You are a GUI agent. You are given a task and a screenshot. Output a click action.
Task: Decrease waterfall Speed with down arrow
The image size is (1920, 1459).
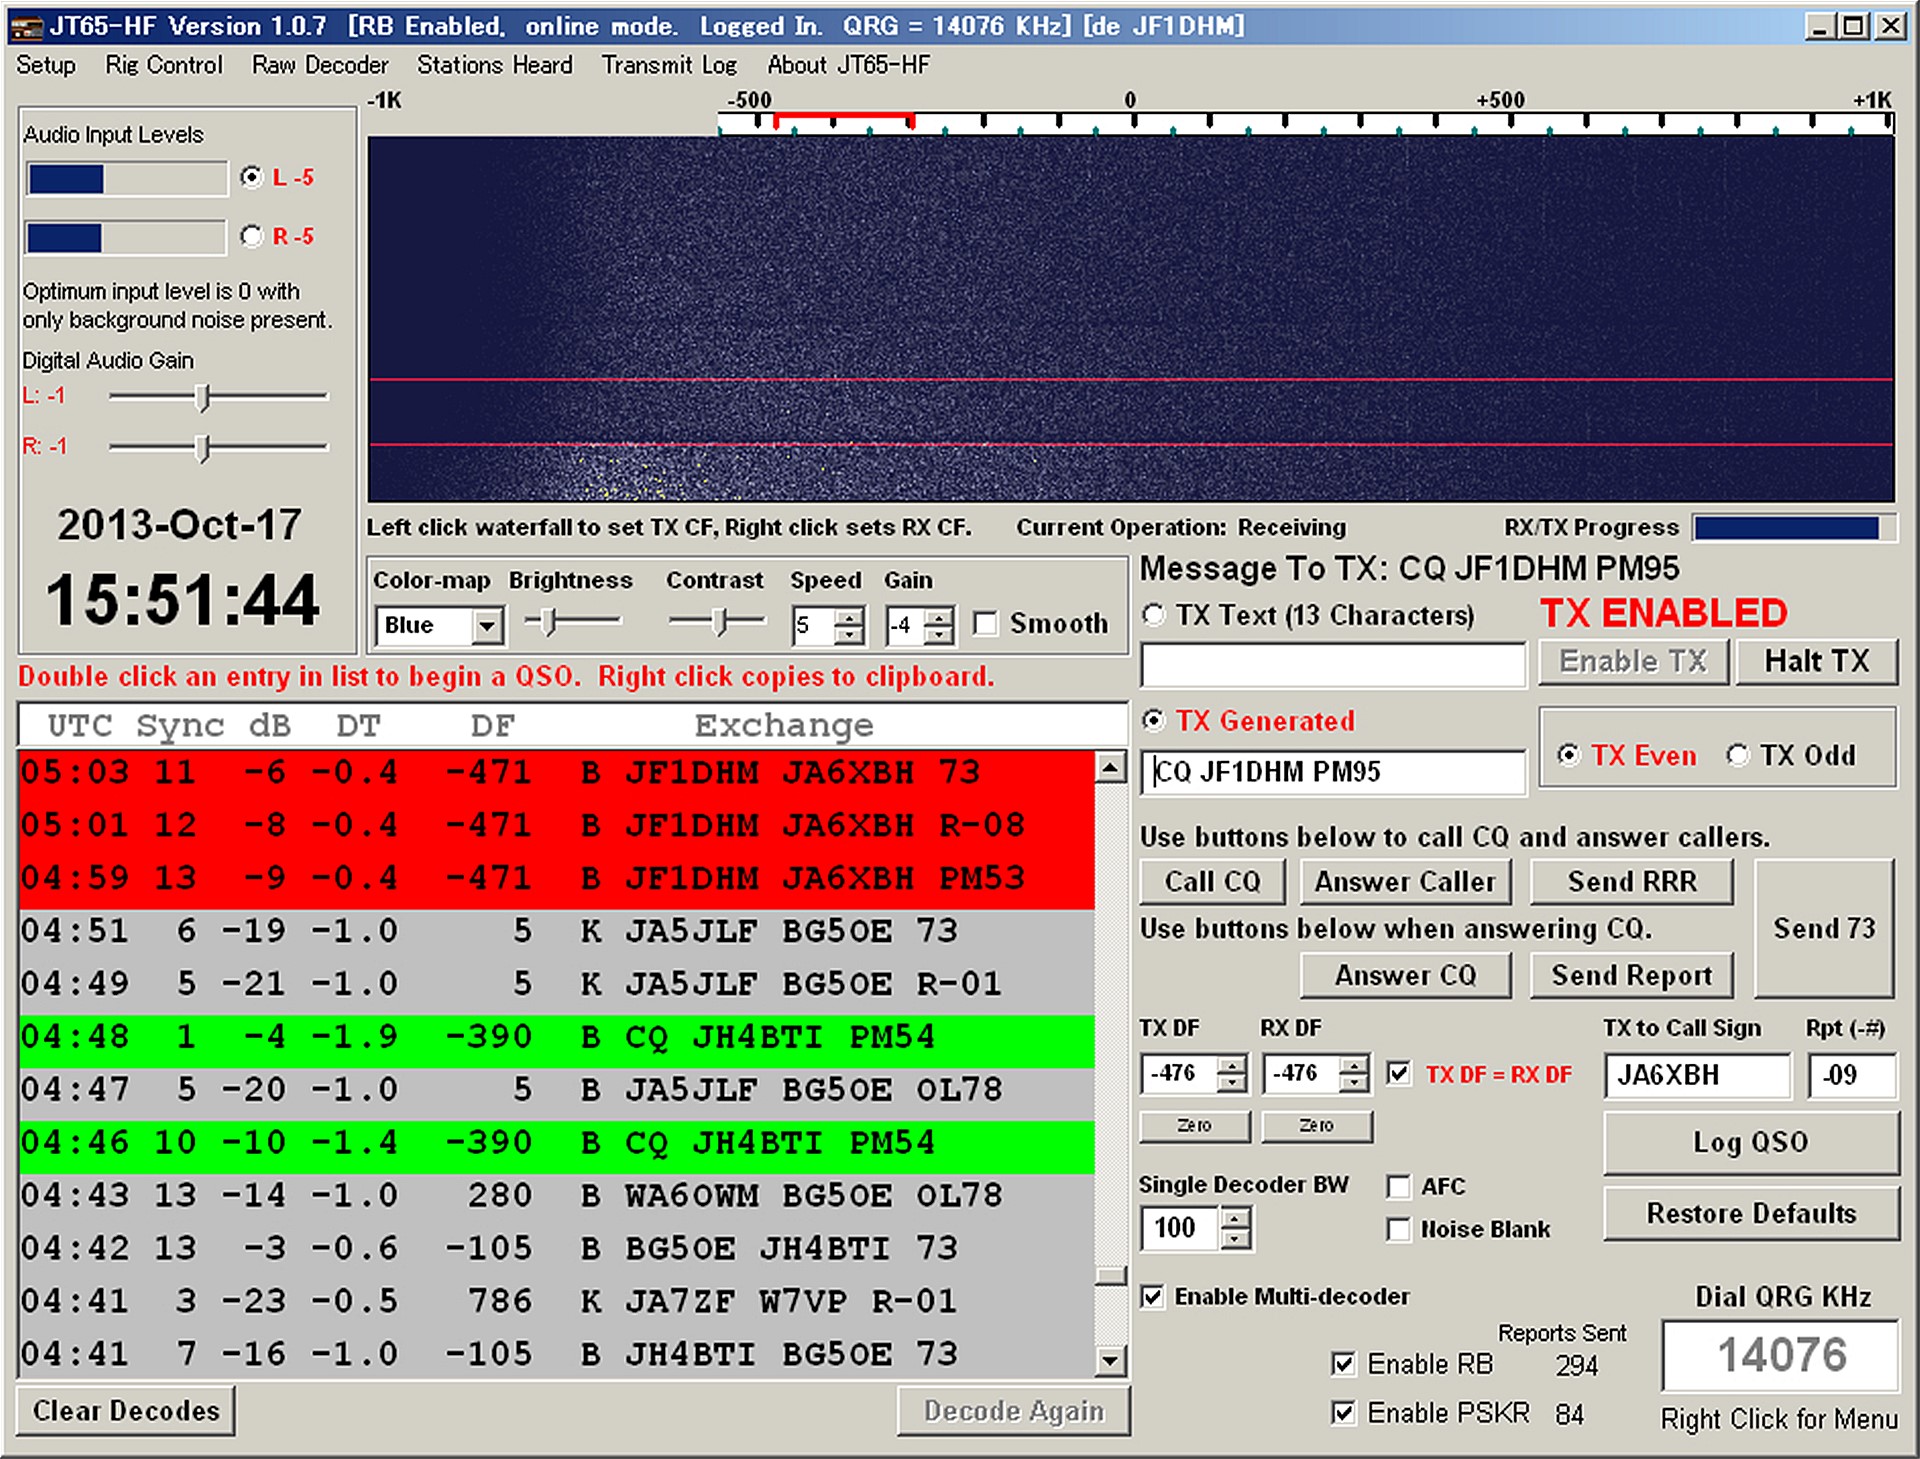click(849, 635)
